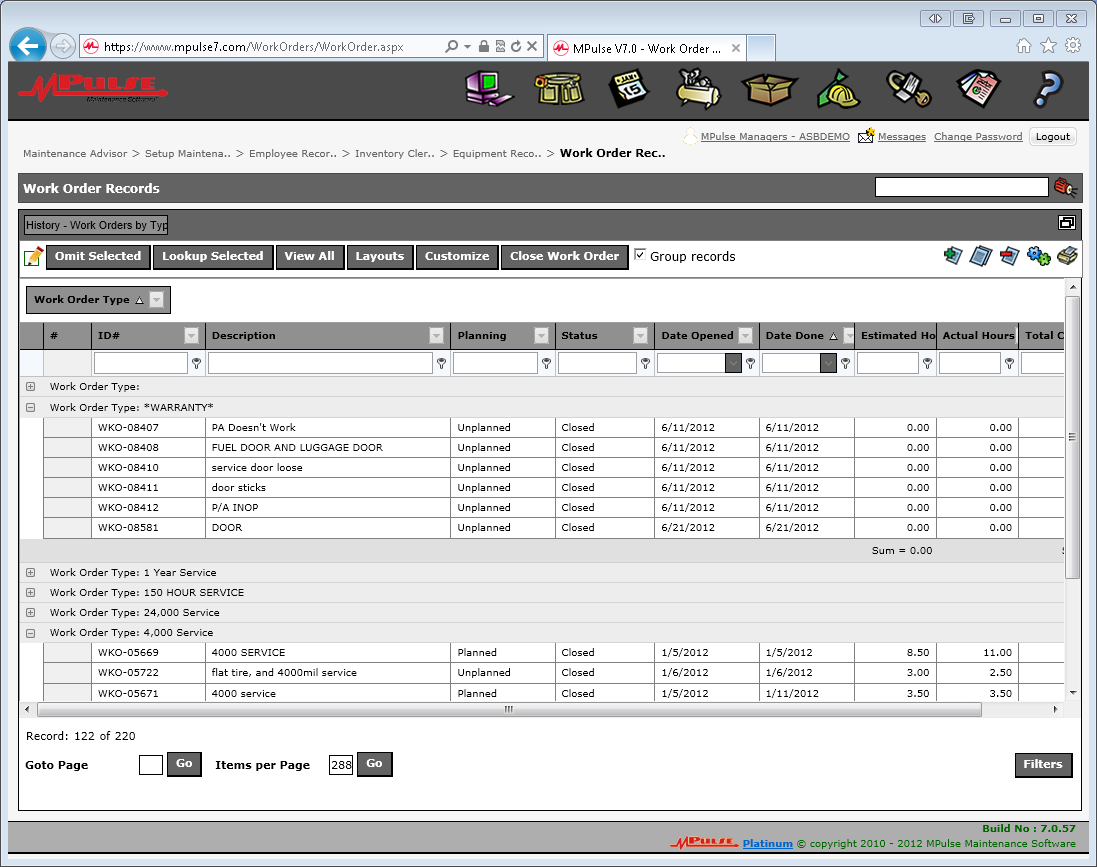Image resolution: width=1097 pixels, height=867 pixels.
Task: Open record options gears icon
Action: pos(1038,255)
